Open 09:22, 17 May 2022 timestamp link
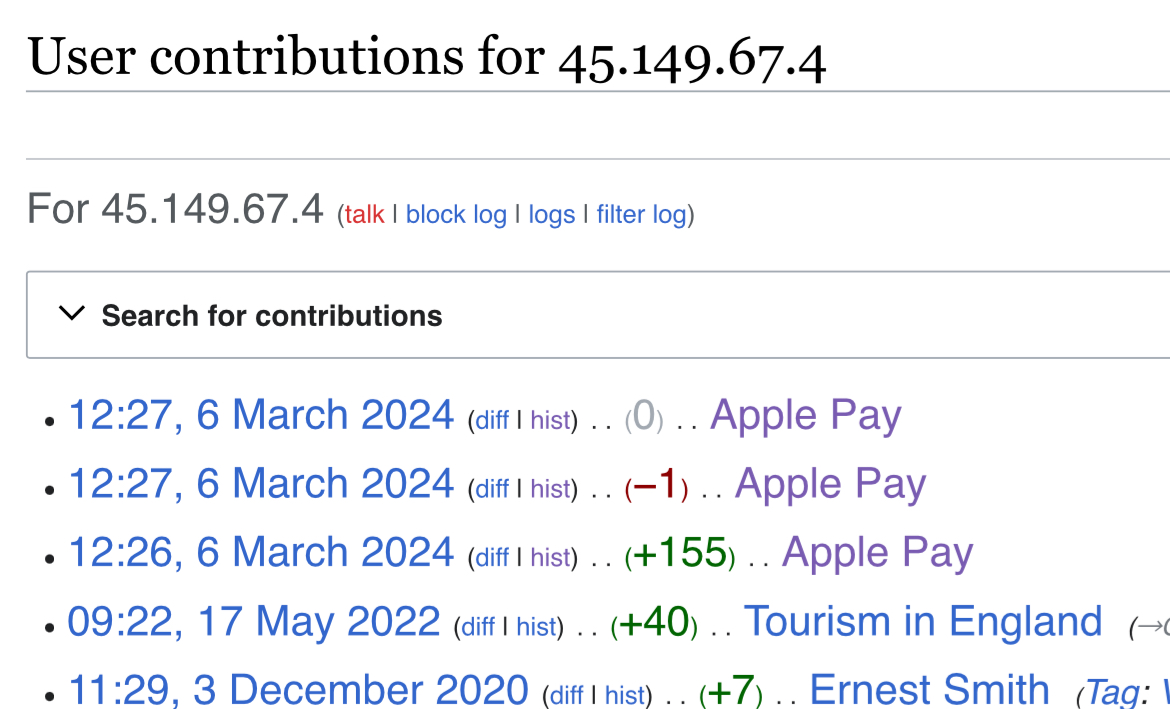Viewport: 1170px width, 709px height. [x=254, y=621]
